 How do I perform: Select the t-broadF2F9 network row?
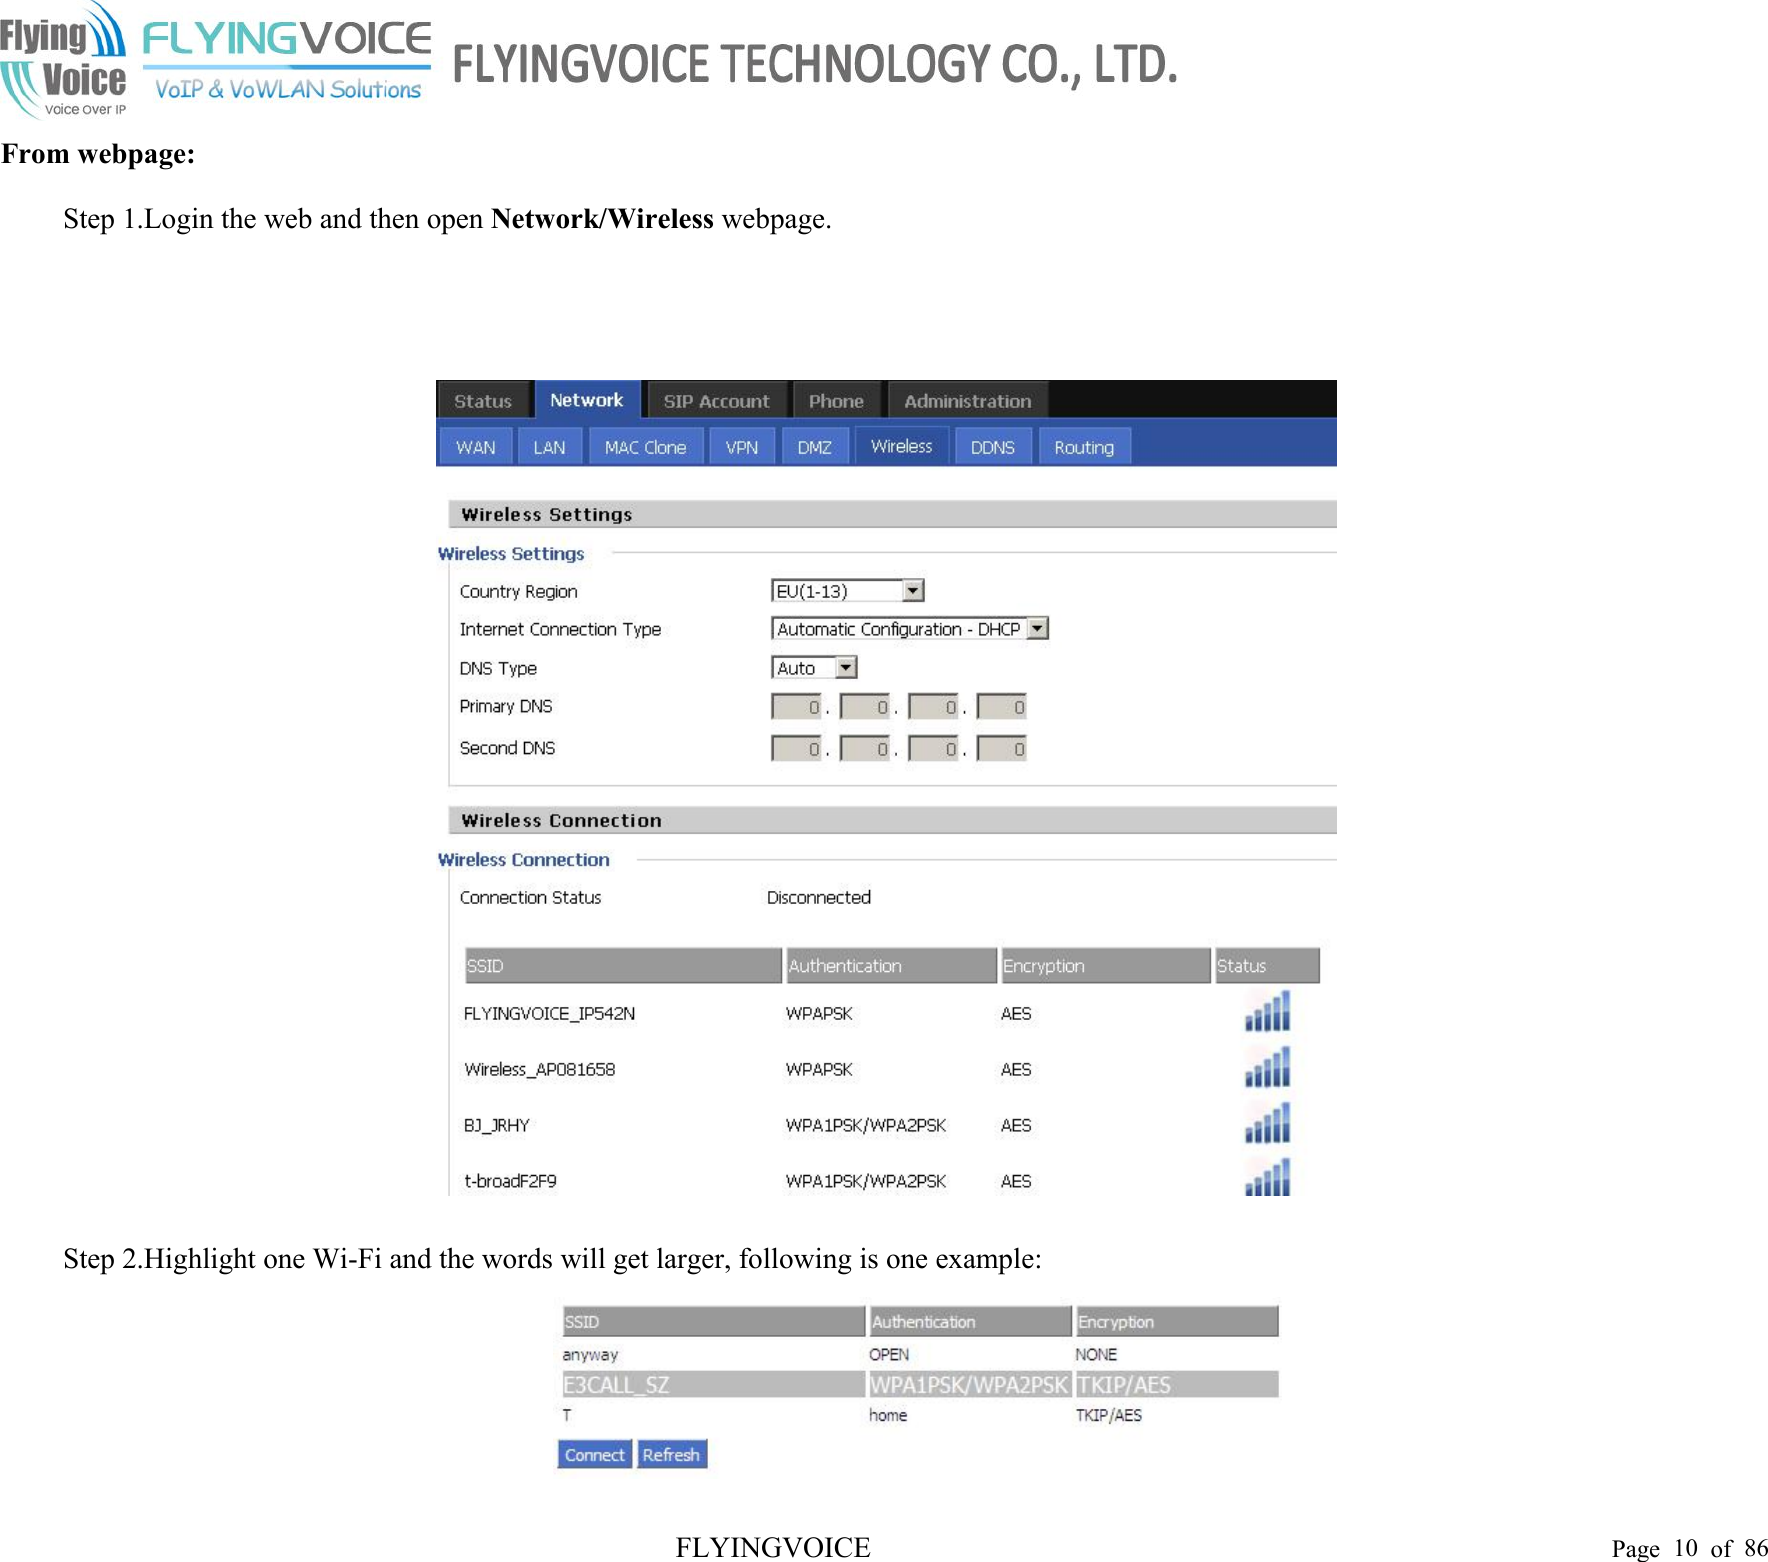point(891,1180)
